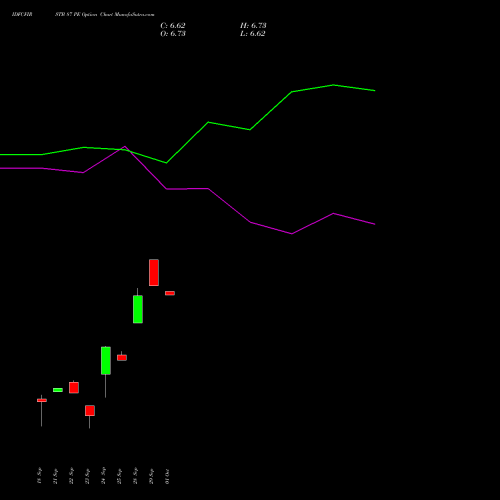Screen dimensions: 500x500
Task: Click the high value H: 6.73
Action: 253,25
